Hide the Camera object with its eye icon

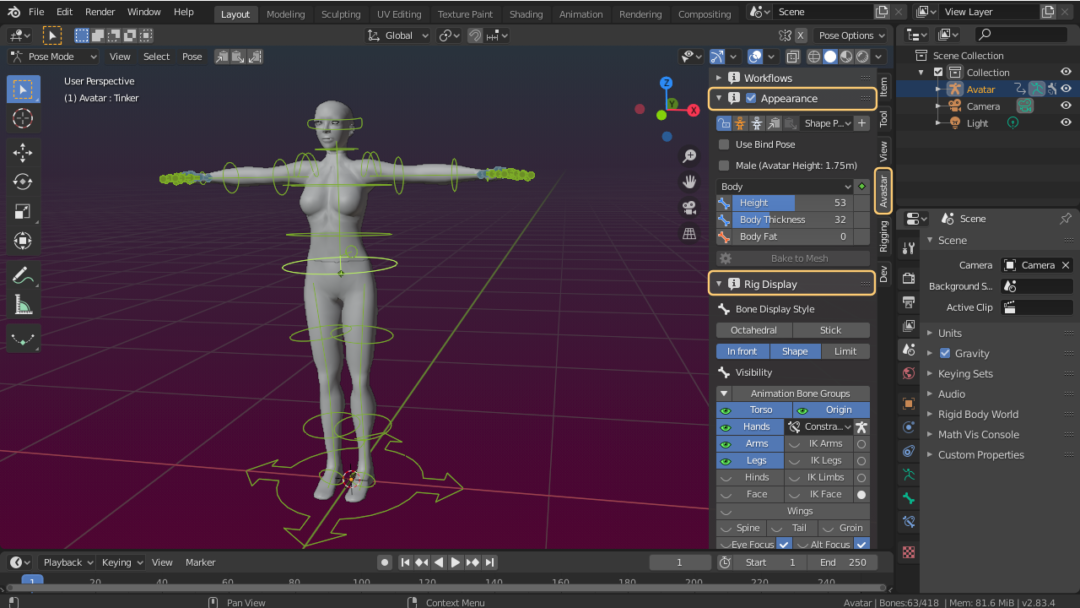point(1066,106)
